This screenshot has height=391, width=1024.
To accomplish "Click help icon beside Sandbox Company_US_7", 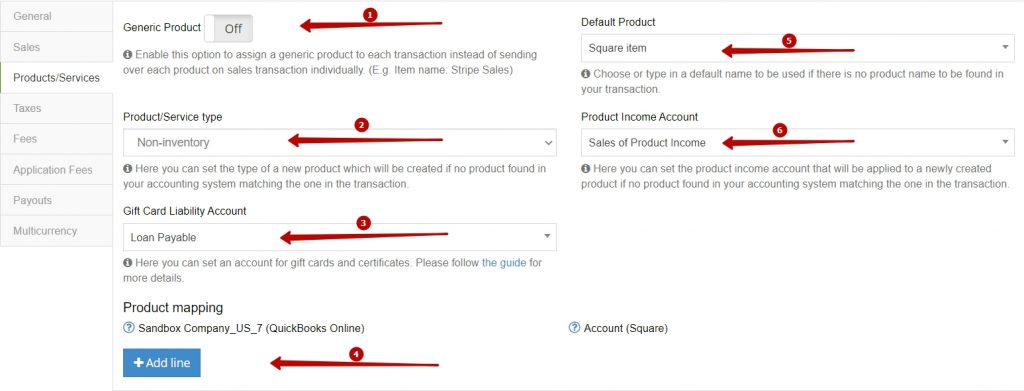I will pos(129,328).
